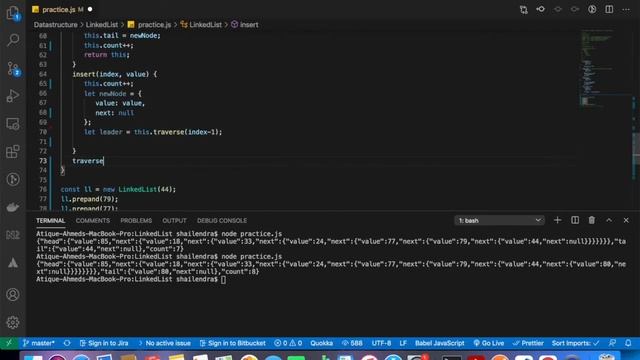Click No active issue in status bar

[164, 343]
